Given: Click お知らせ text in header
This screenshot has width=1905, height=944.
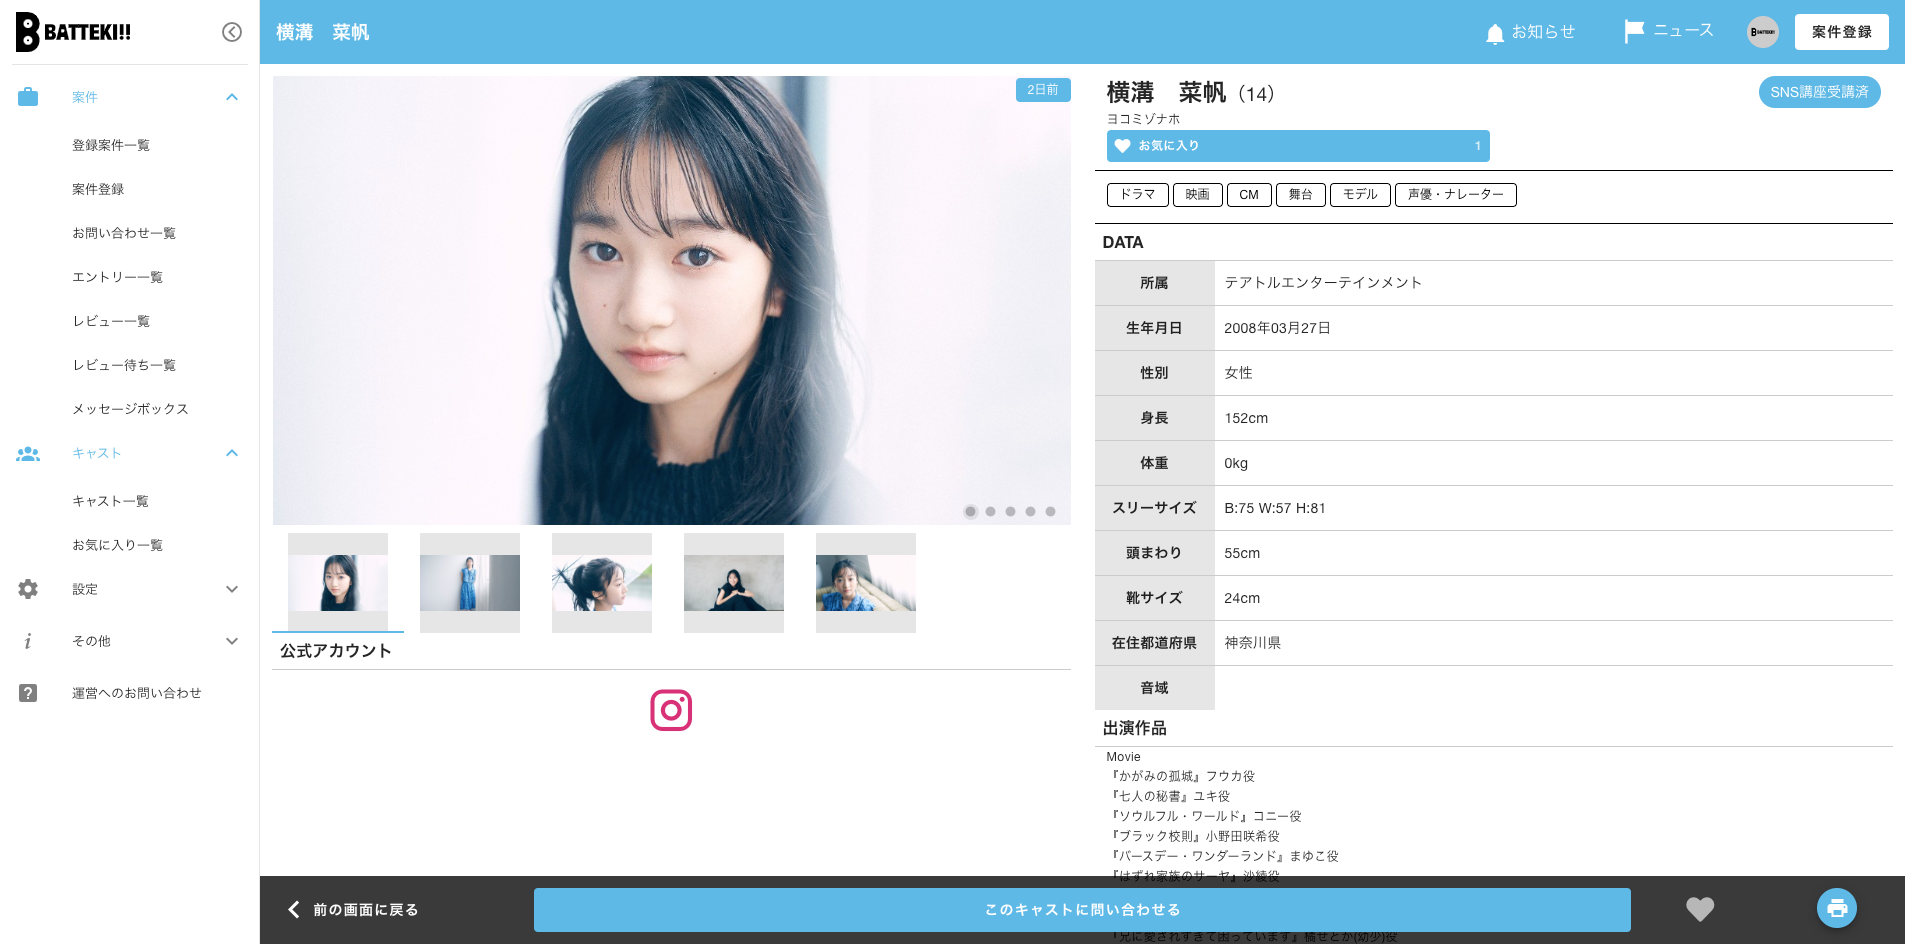Looking at the screenshot, I should (1543, 32).
